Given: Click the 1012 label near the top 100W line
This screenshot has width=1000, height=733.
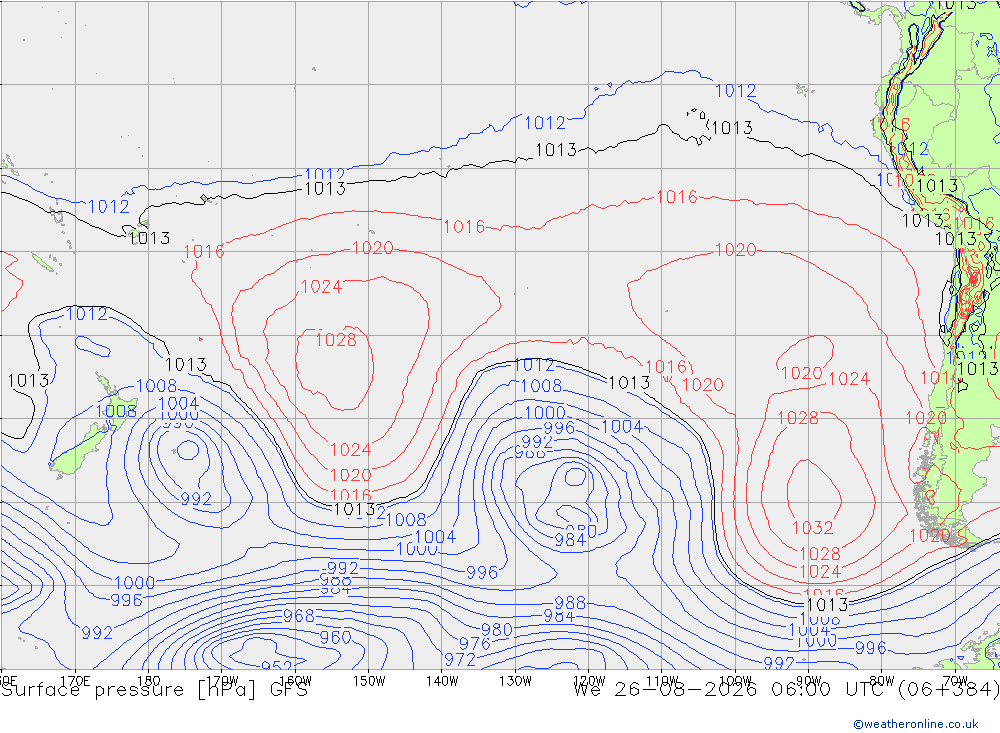Looking at the screenshot, I should 735,91.
